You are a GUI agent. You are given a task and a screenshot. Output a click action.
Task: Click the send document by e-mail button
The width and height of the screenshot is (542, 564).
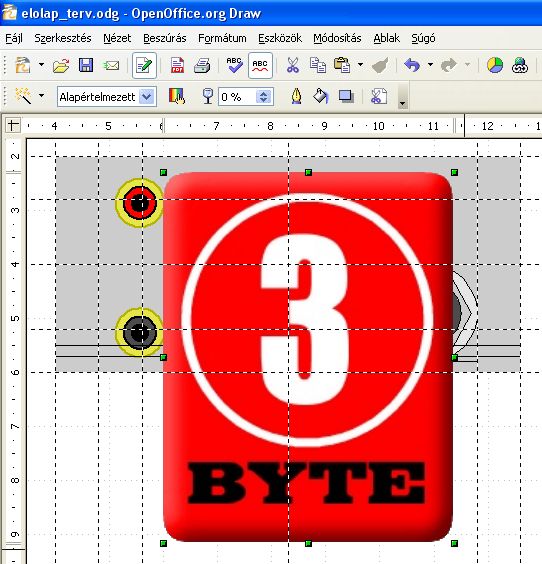point(111,66)
